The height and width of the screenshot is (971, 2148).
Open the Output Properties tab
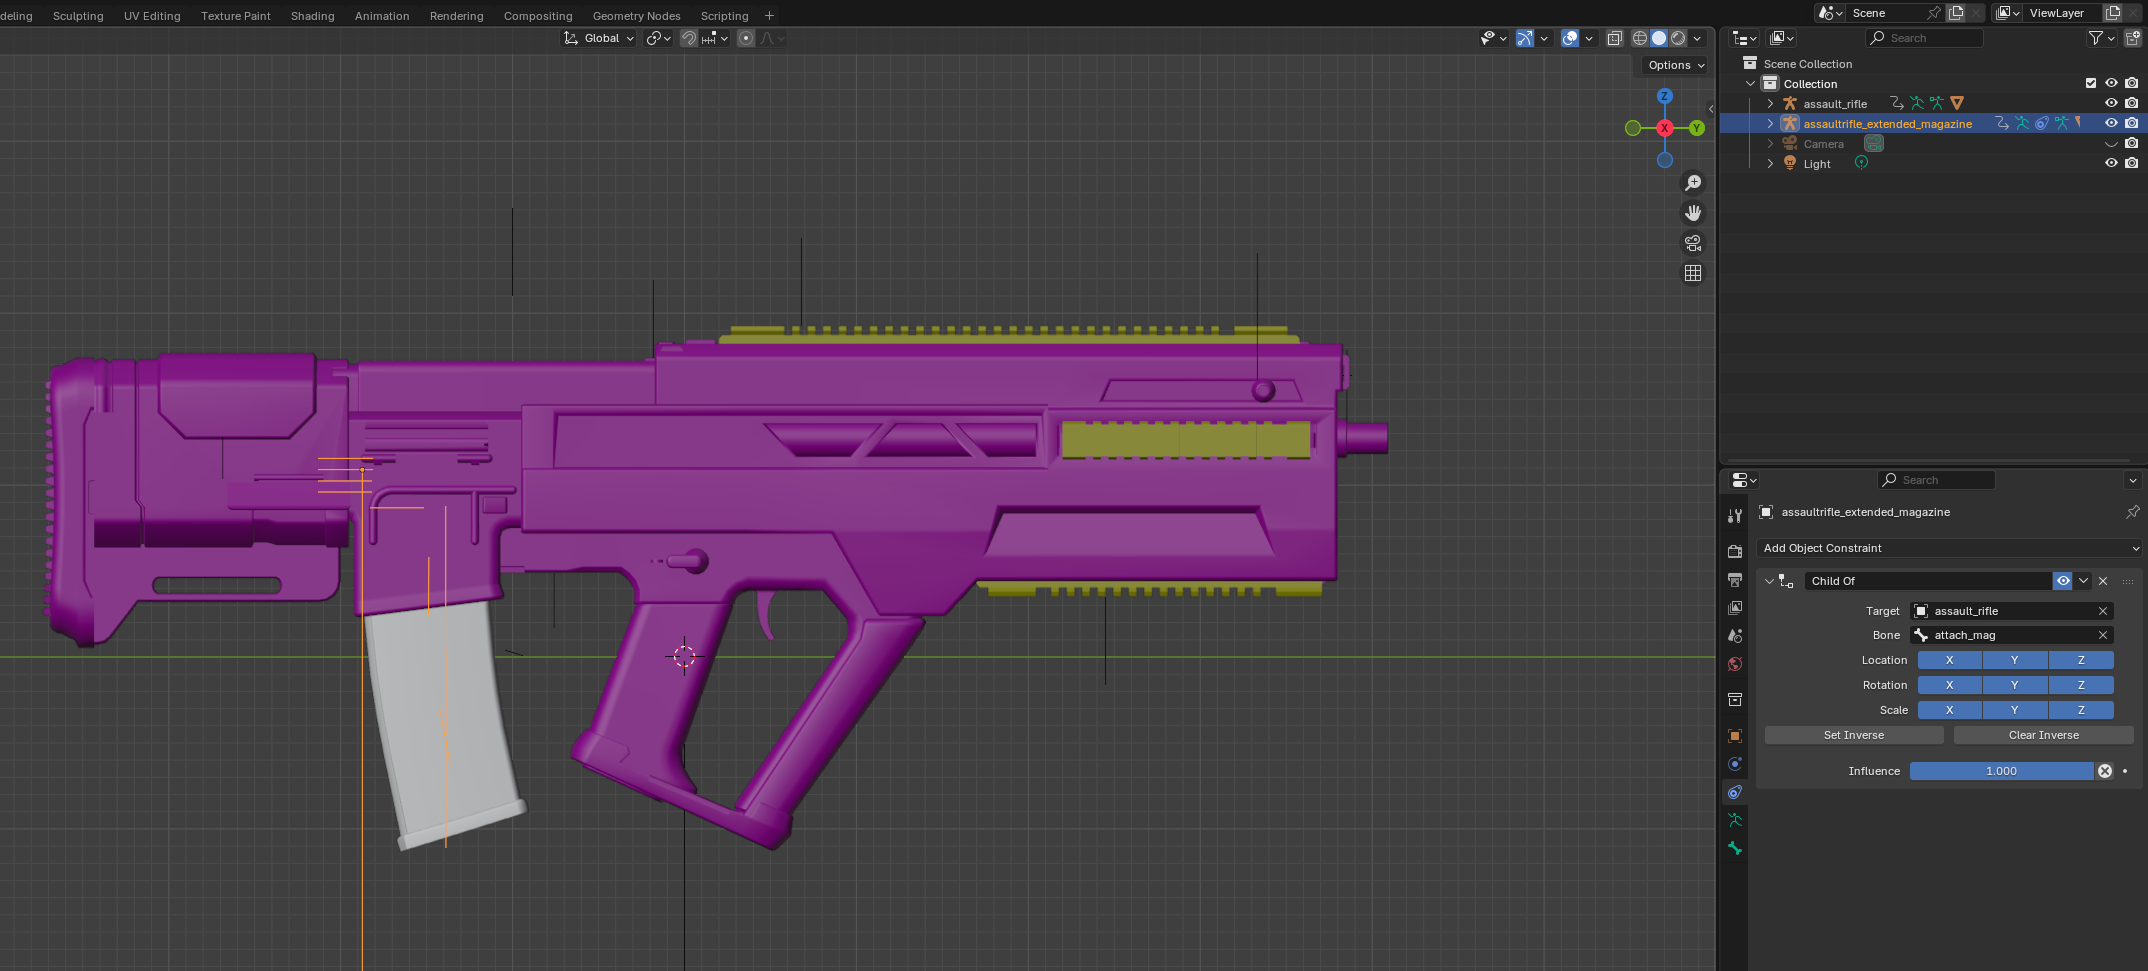1735,580
